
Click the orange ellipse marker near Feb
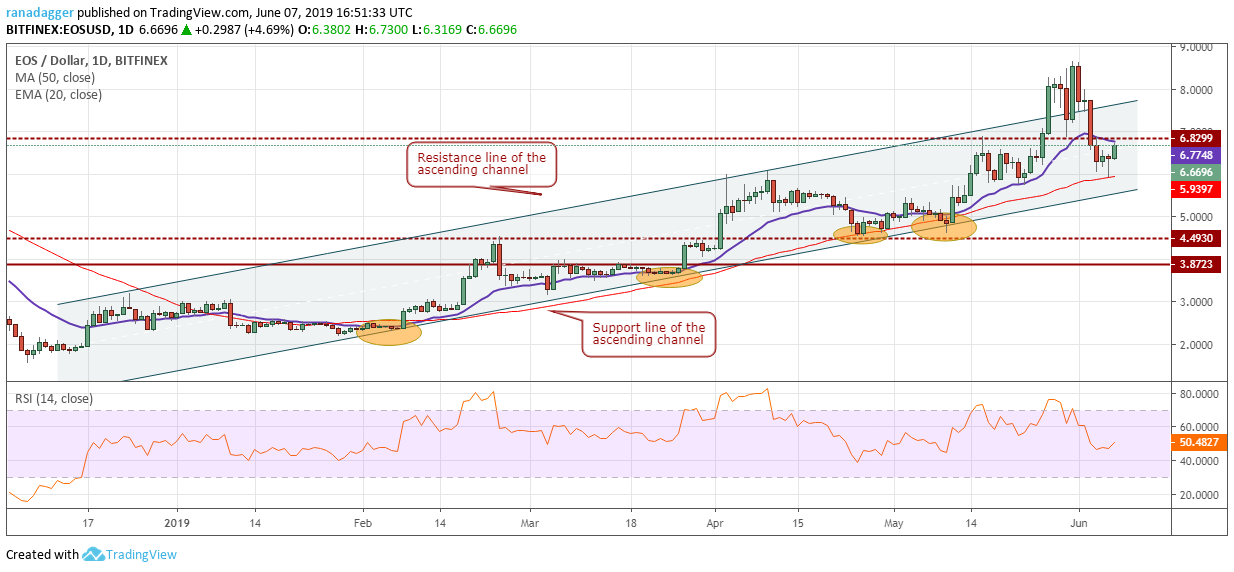[389, 333]
